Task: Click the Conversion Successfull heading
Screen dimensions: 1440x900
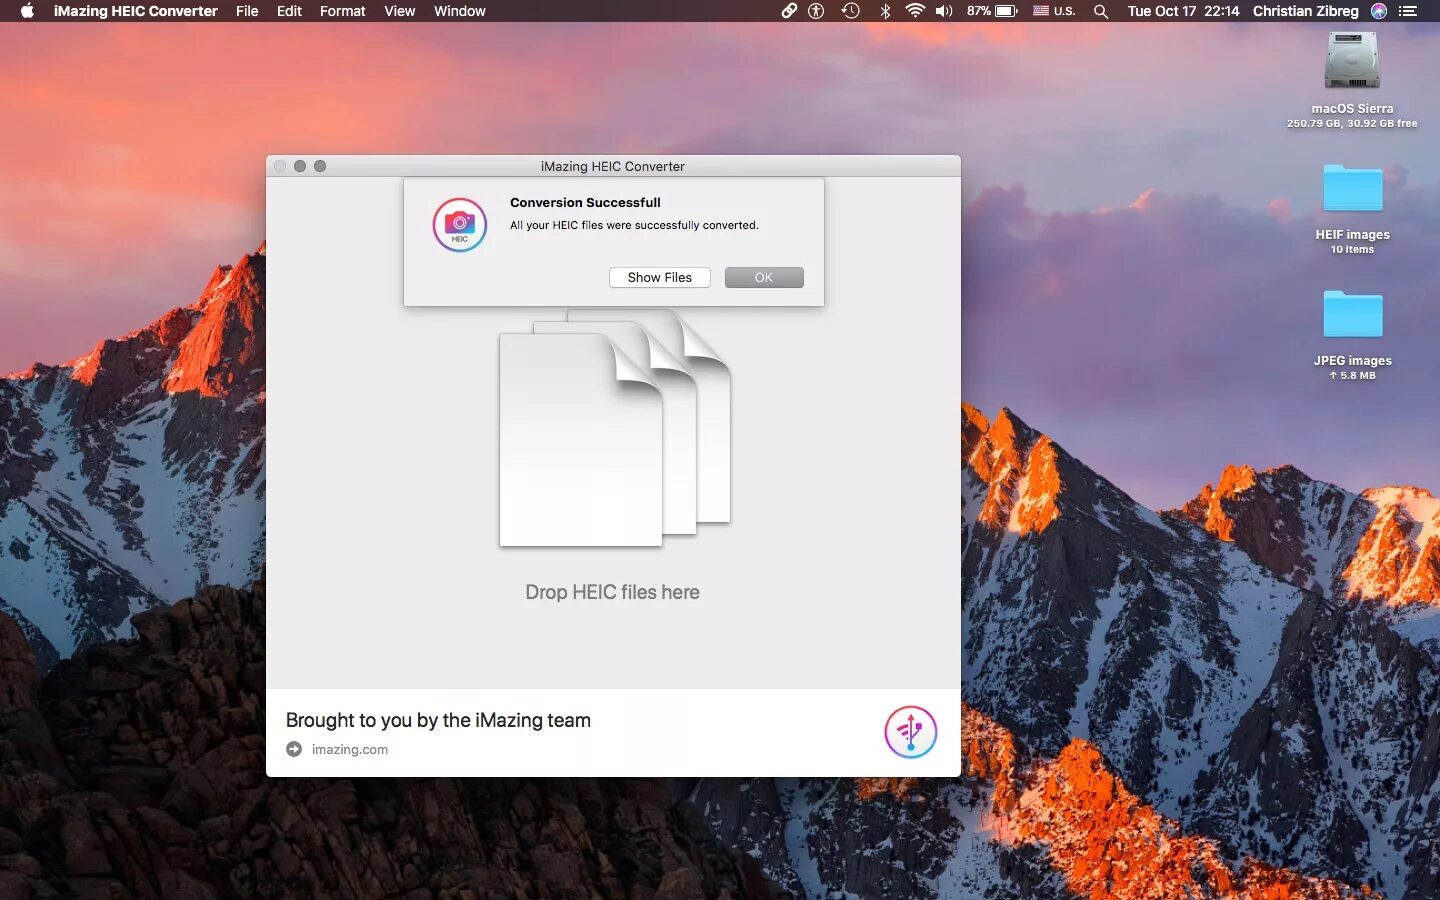Action: coord(585,202)
